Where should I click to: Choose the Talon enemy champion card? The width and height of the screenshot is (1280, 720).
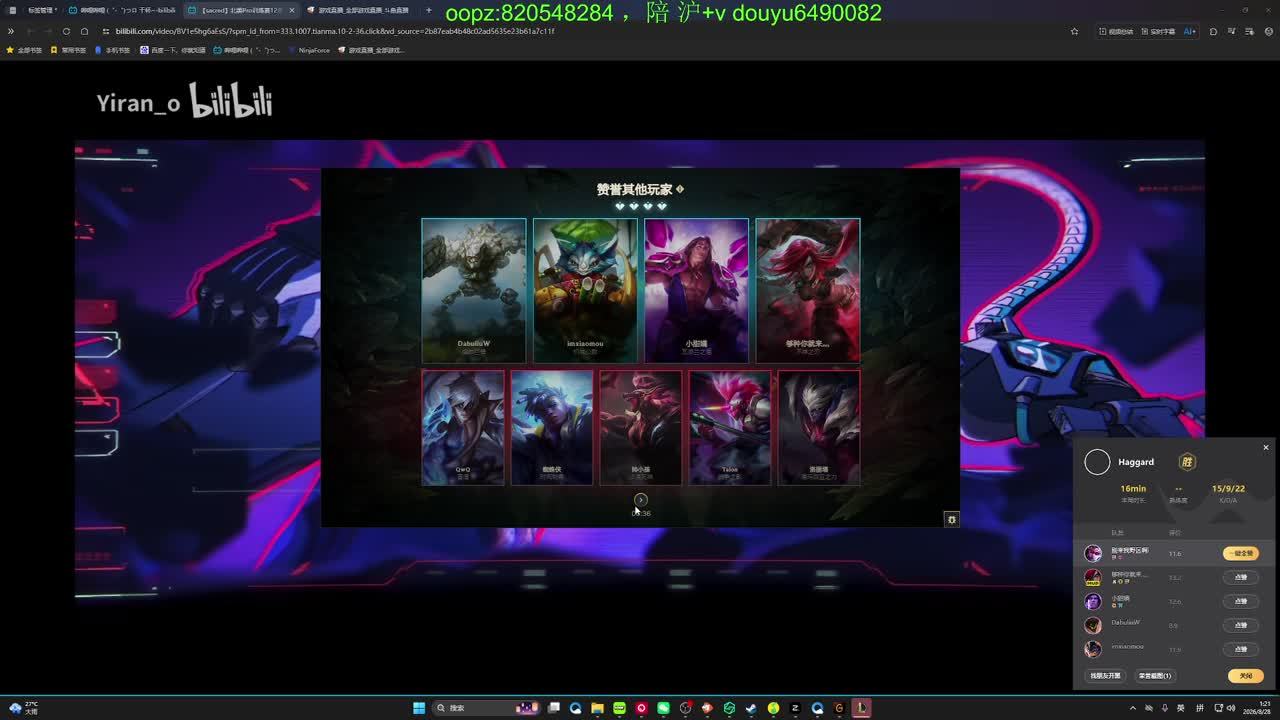click(x=730, y=428)
